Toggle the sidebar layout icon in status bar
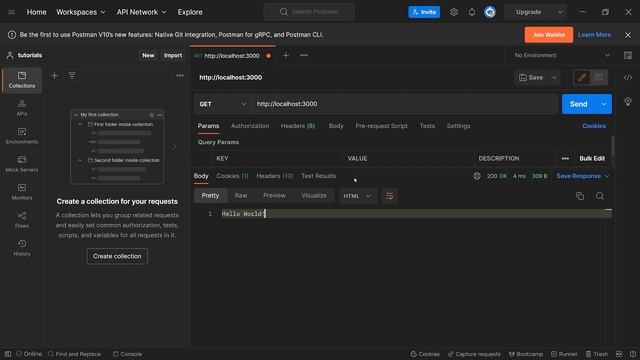 [x=8, y=354]
